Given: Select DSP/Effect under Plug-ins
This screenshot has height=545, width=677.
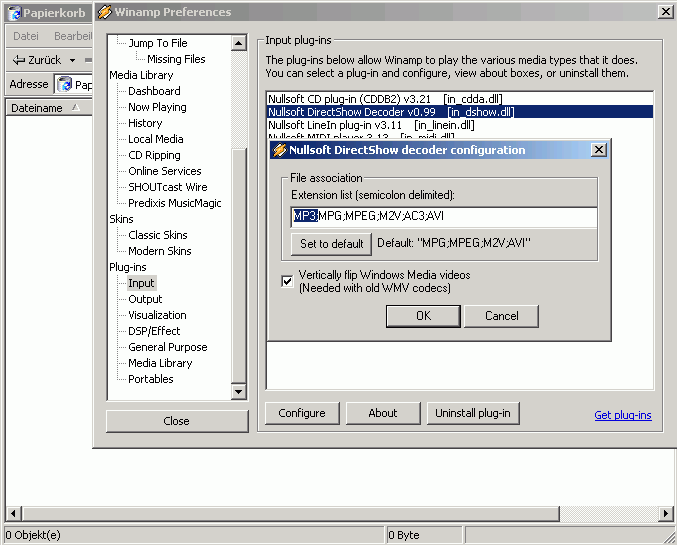Looking at the screenshot, I should [154, 331].
